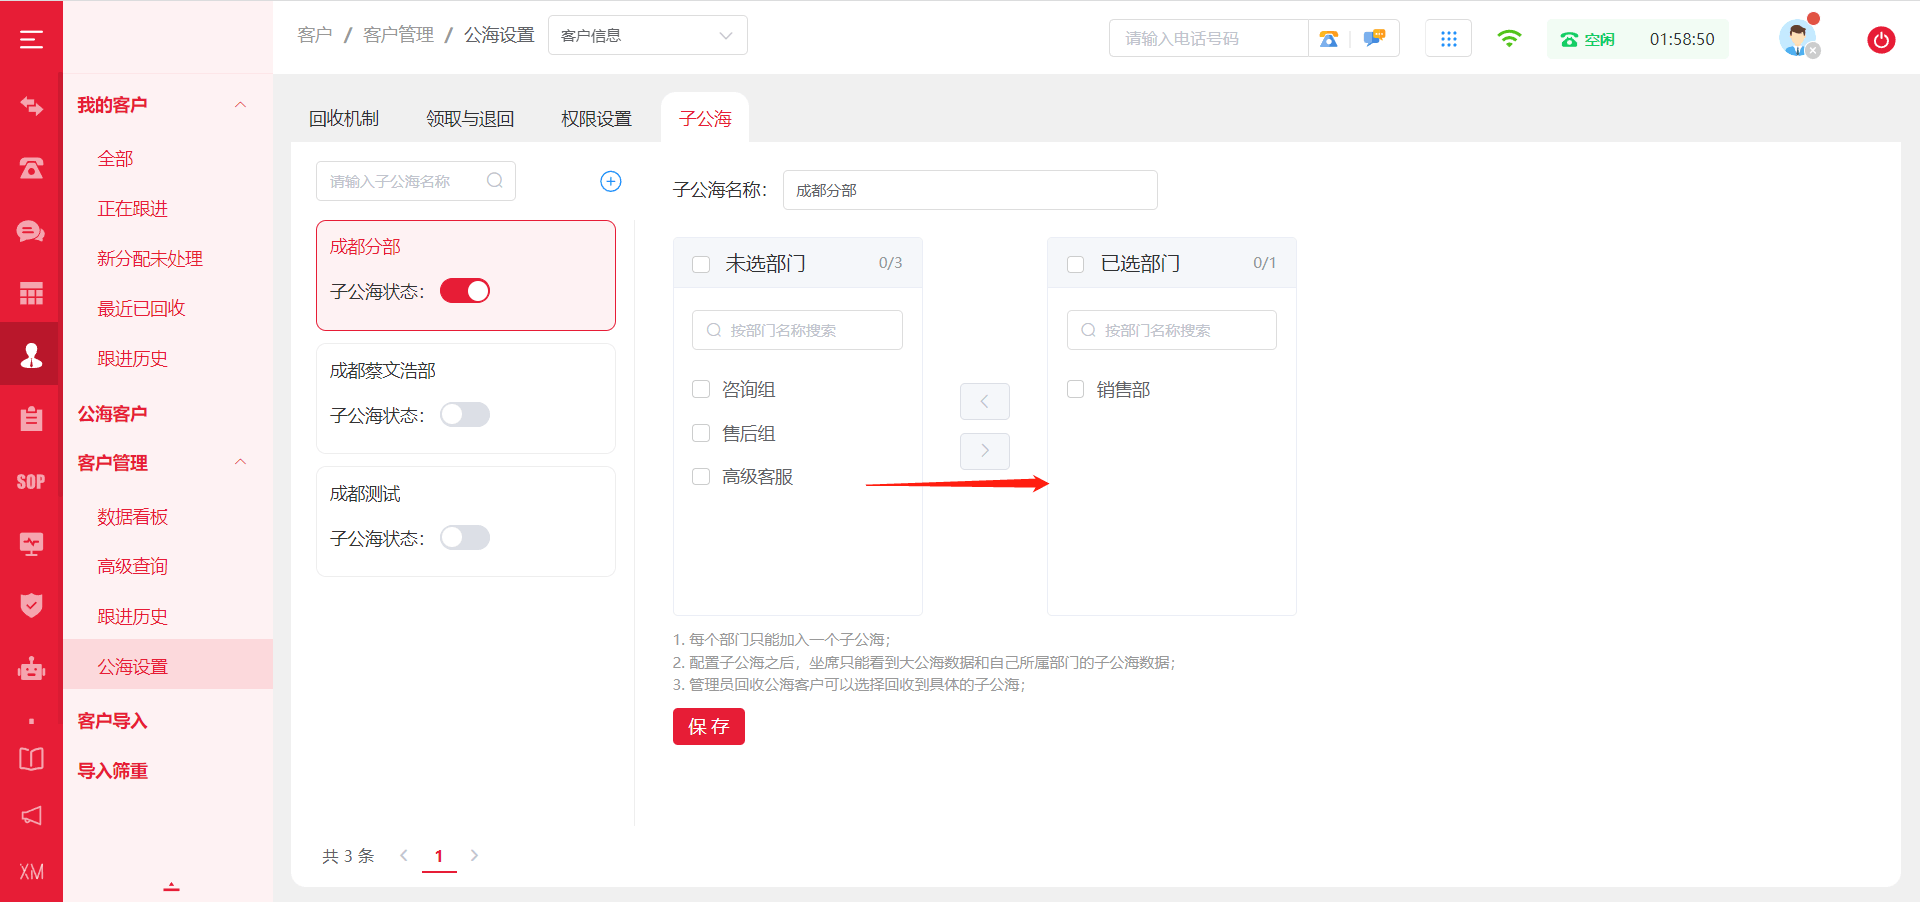Turn on 成都测试 sub-sea status switch
Viewport: 1920px width, 902px height.
pyautogui.click(x=465, y=537)
